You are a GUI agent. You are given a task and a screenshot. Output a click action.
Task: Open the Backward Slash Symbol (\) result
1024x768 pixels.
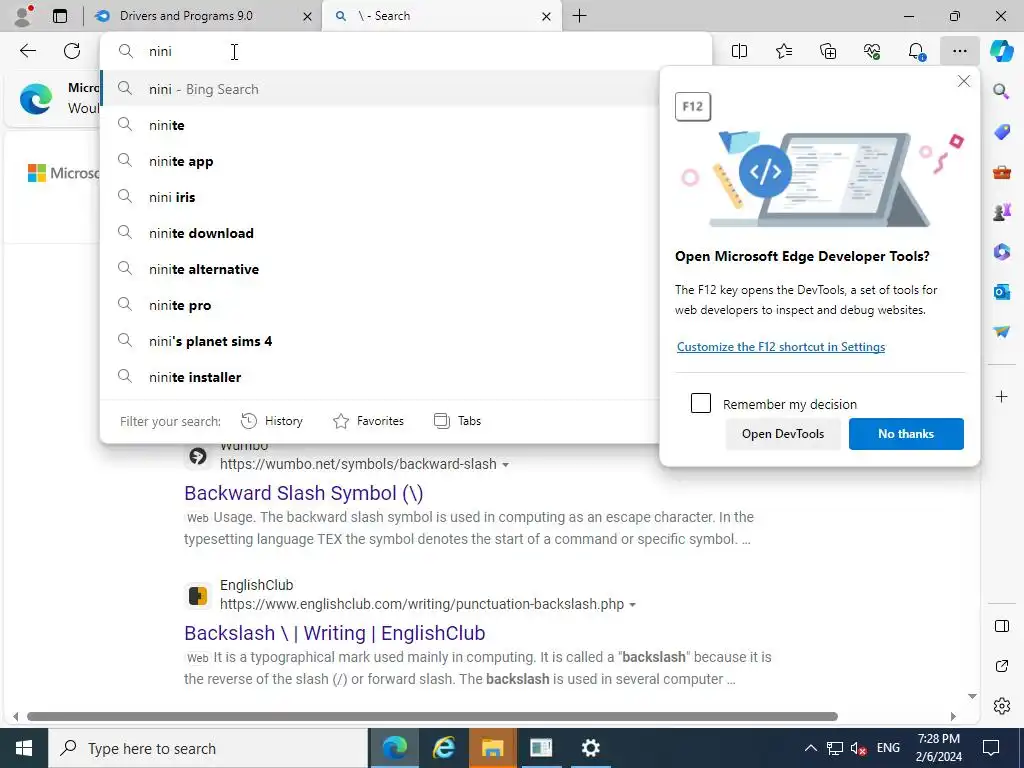(x=304, y=493)
